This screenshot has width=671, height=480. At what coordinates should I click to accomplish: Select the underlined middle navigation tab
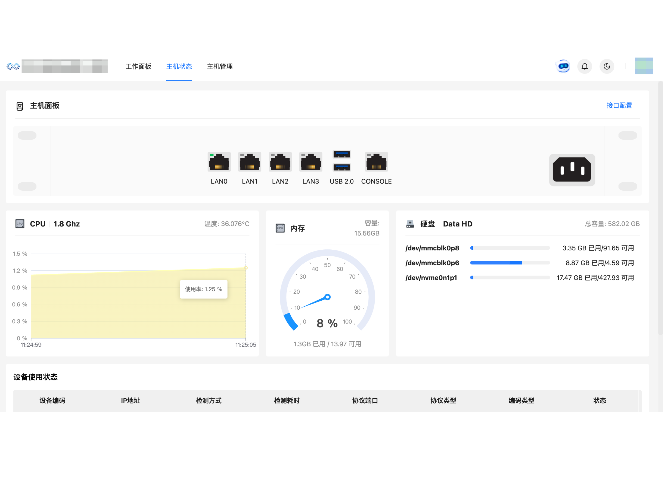pos(179,67)
